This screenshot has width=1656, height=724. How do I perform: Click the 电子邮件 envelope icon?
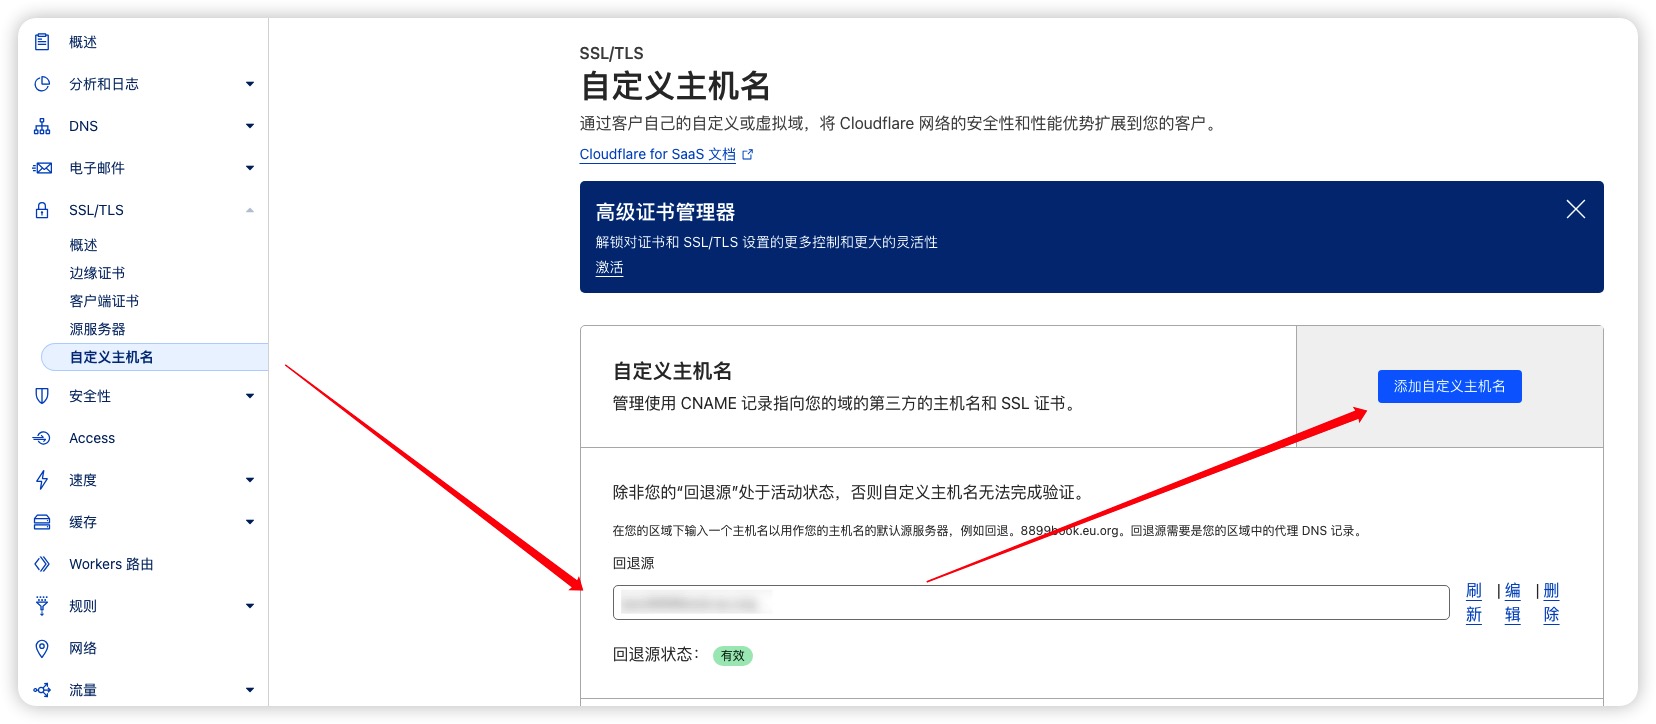[42, 168]
